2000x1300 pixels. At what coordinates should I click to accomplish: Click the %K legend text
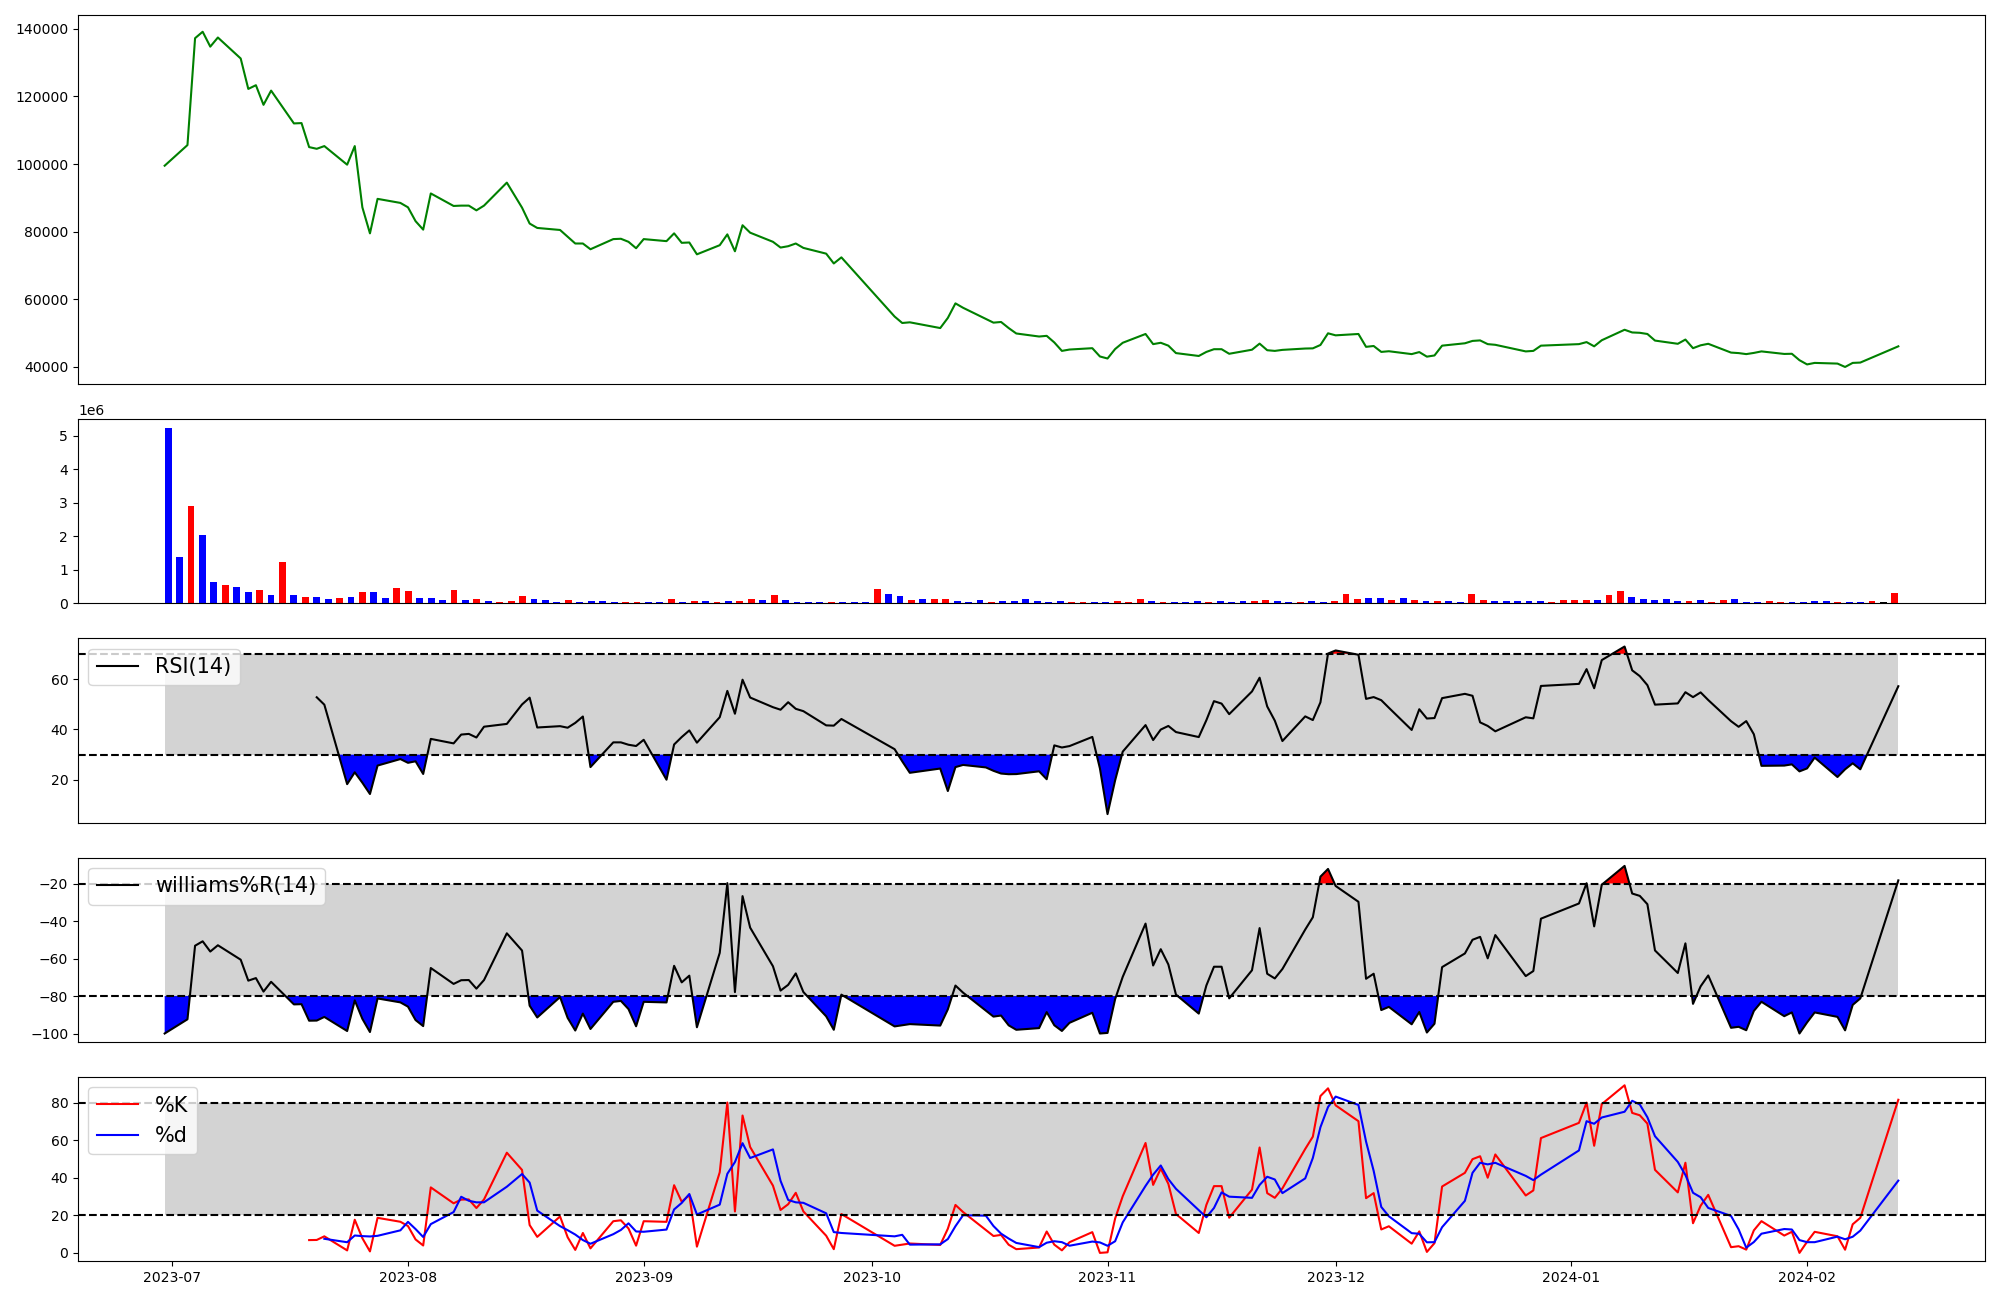pyautogui.click(x=171, y=1105)
